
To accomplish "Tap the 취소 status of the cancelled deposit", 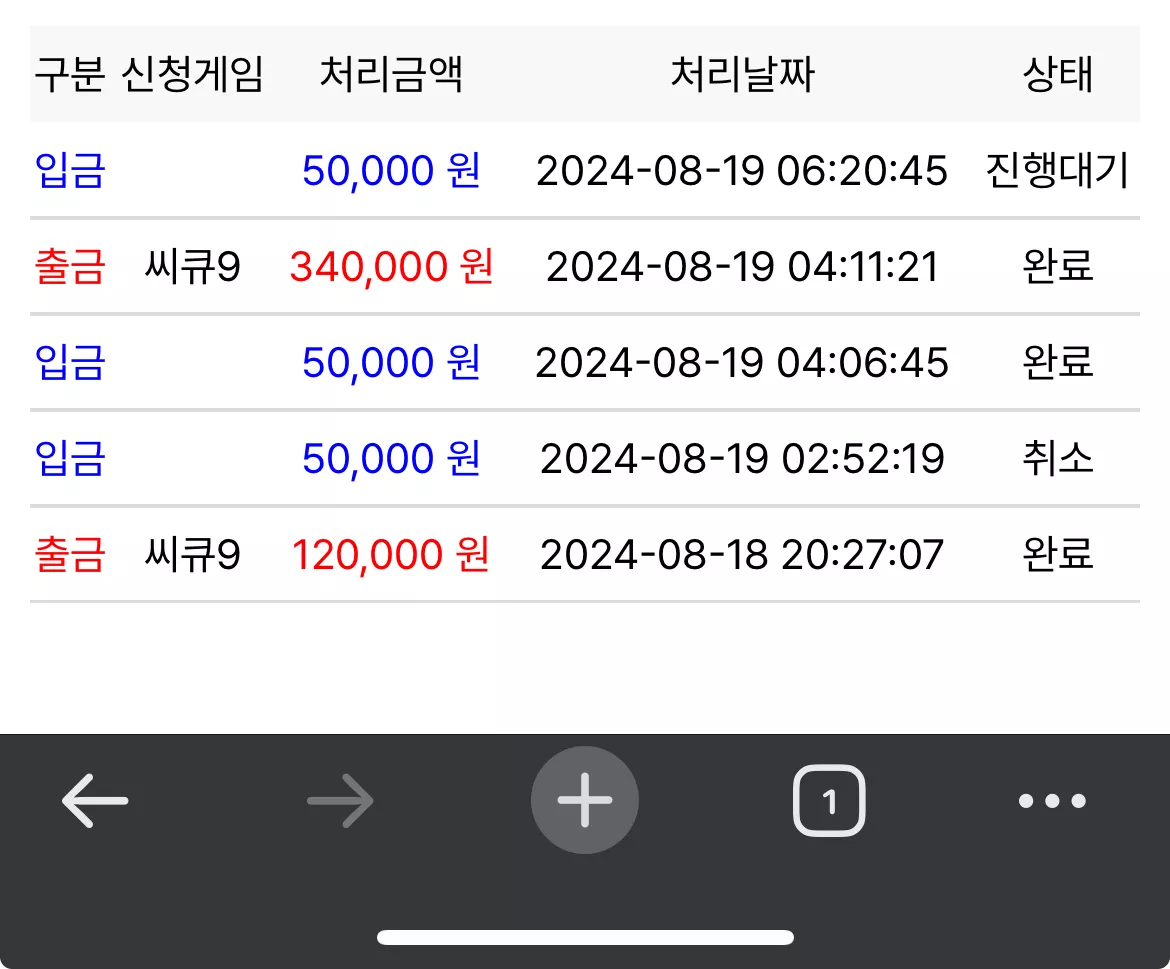I will (1058, 459).
